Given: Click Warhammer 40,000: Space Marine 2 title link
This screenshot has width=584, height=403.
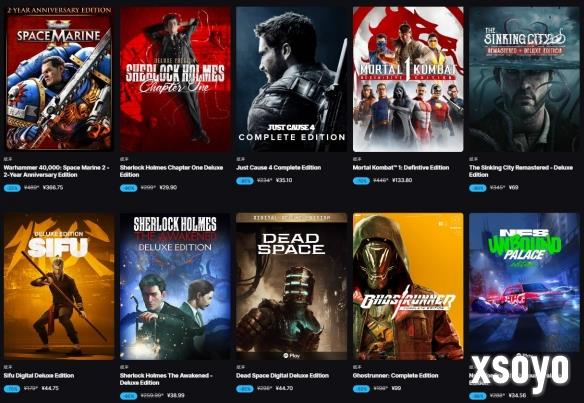Looking at the screenshot, I should (56, 171).
